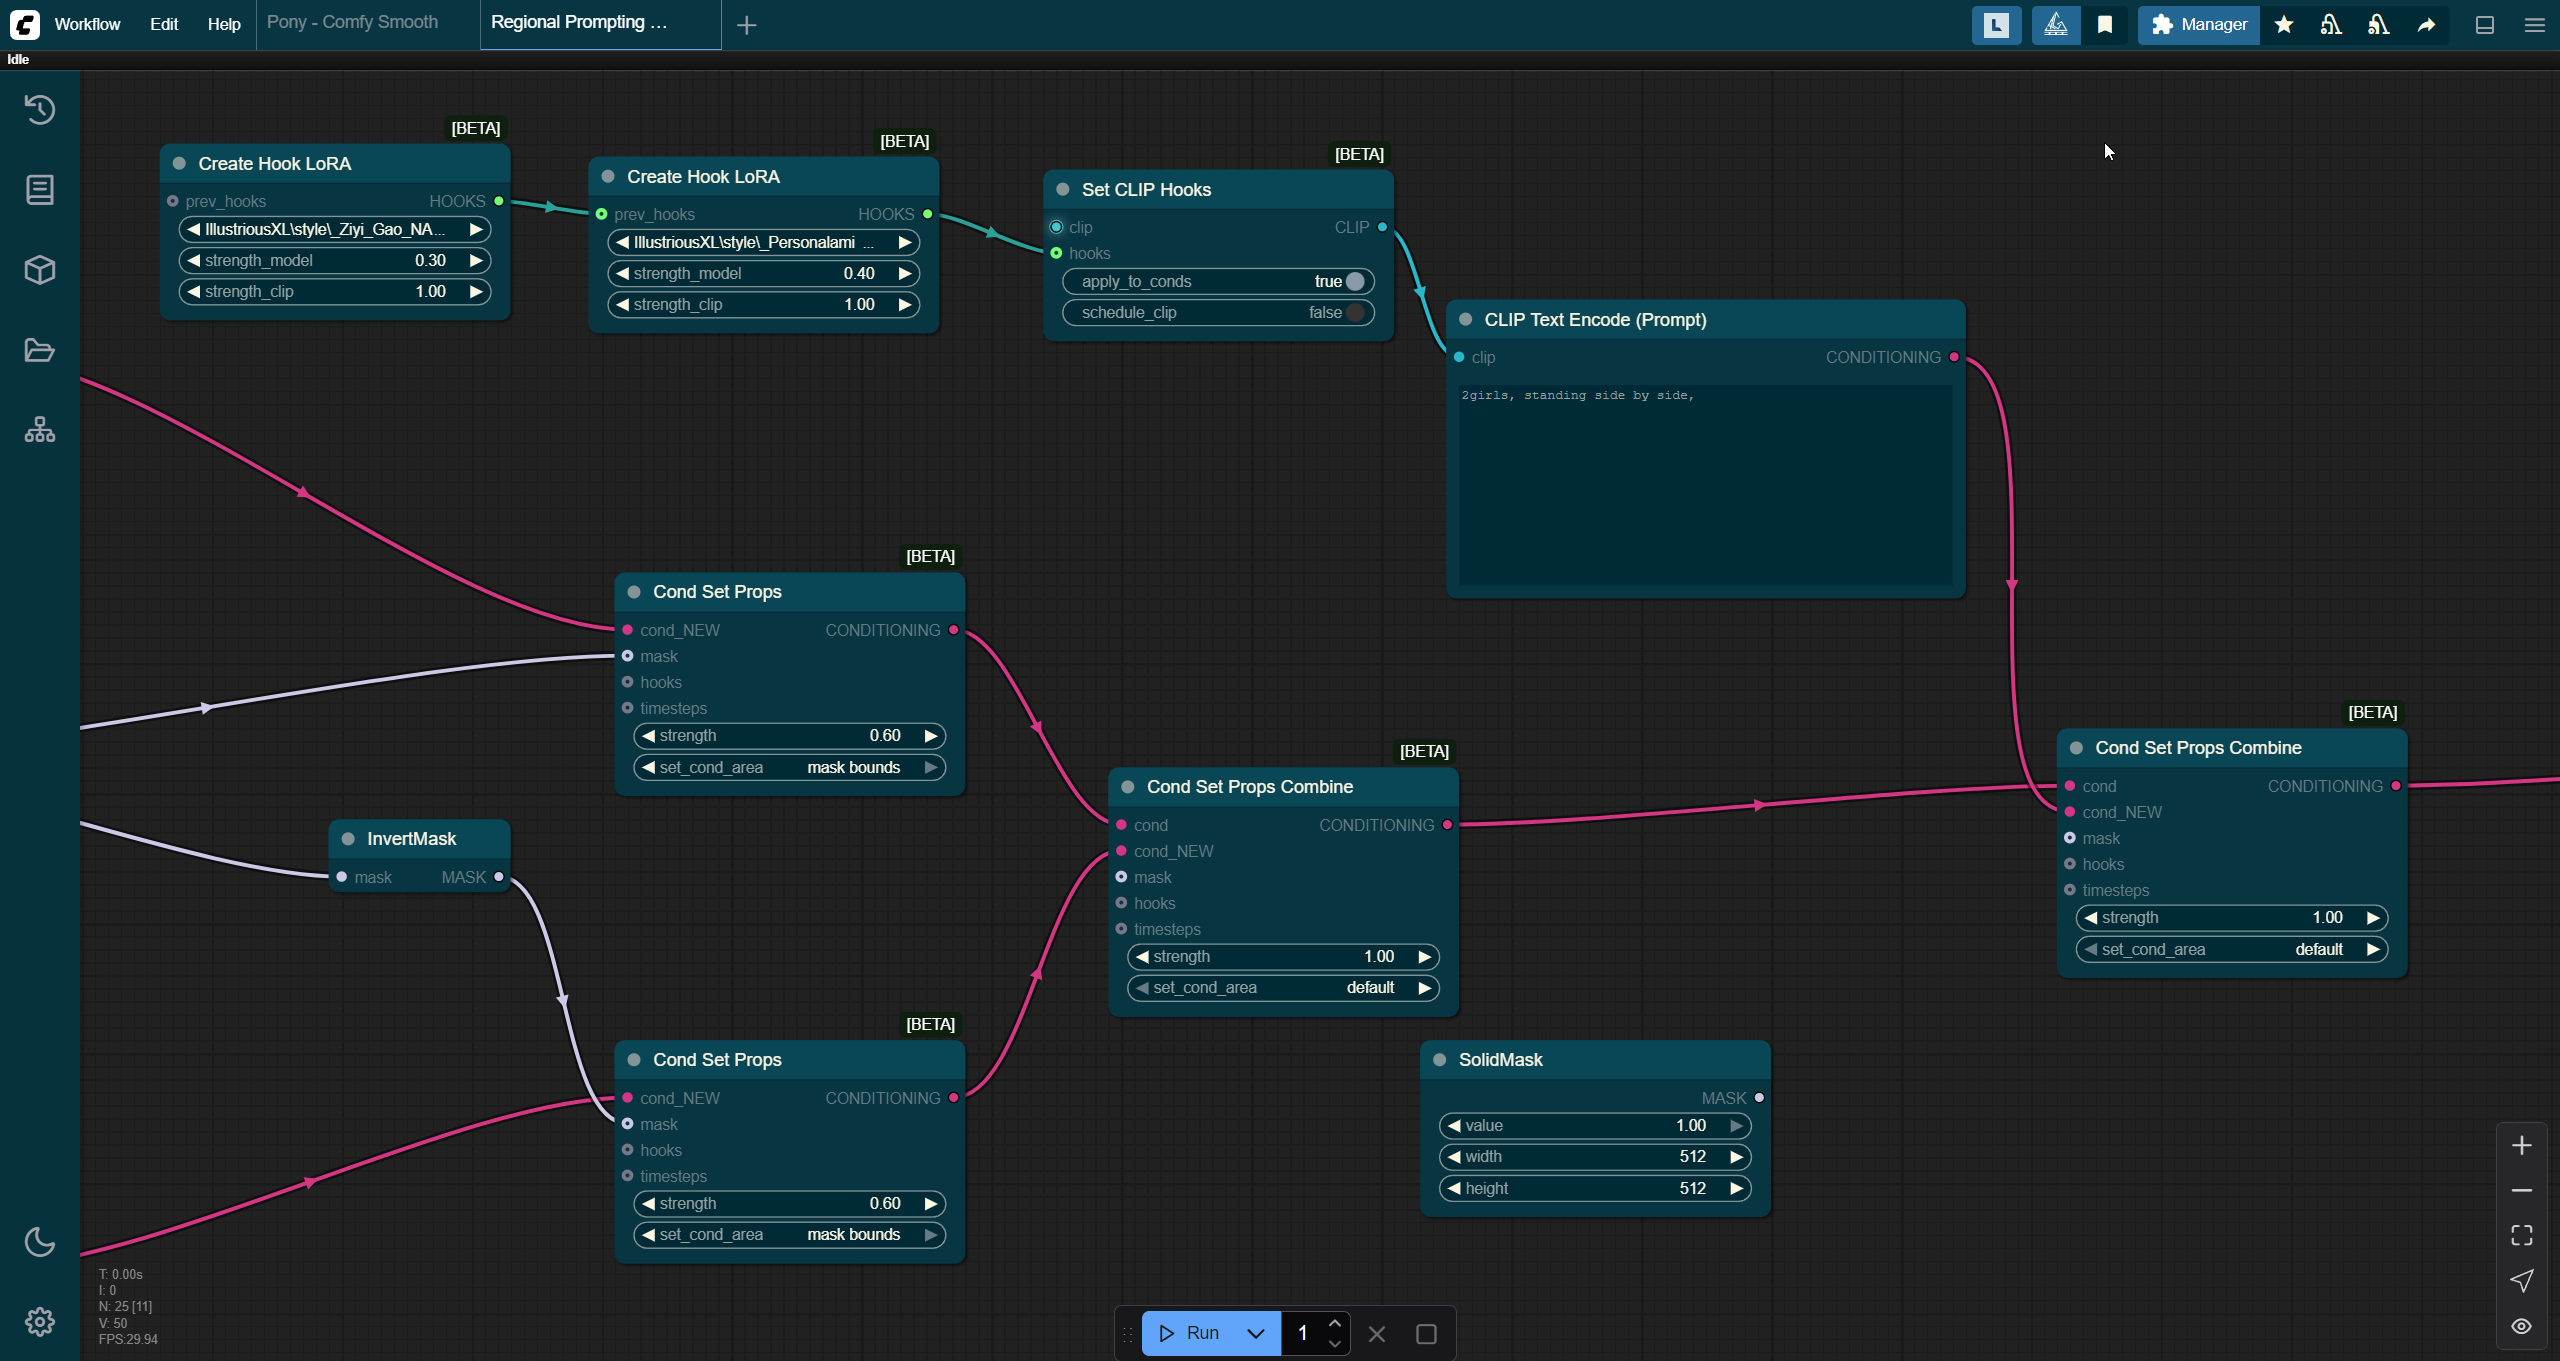Open the queue history sidebar panel
2560x1361 pixels.
(40, 110)
